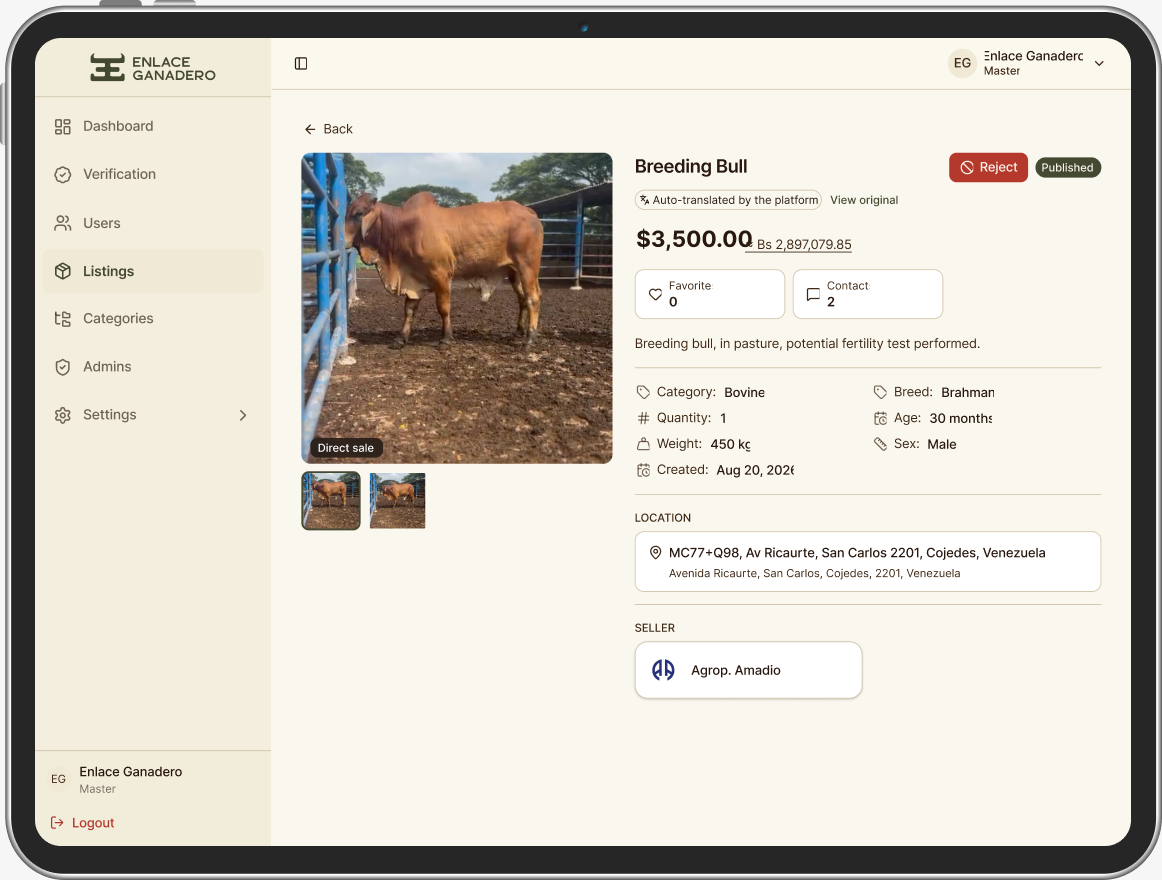The width and height of the screenshot is (1162, 880).
Task: Click the Users people icon
Action: pos(63,223)
